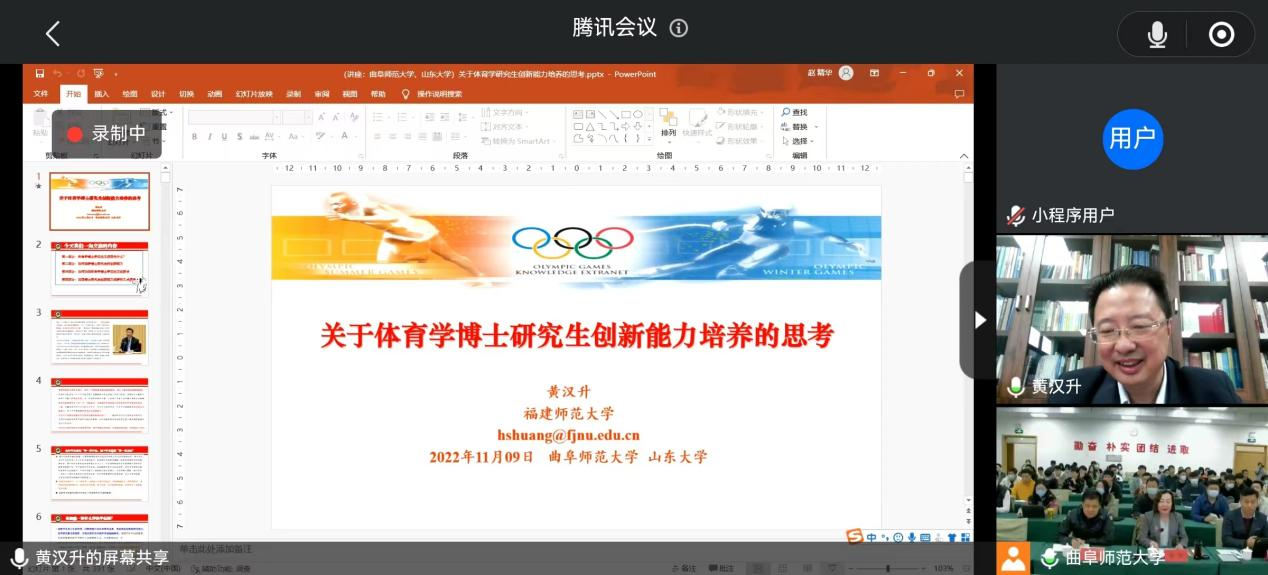Collapse the participant video side panel

click(x=979, y=320)
